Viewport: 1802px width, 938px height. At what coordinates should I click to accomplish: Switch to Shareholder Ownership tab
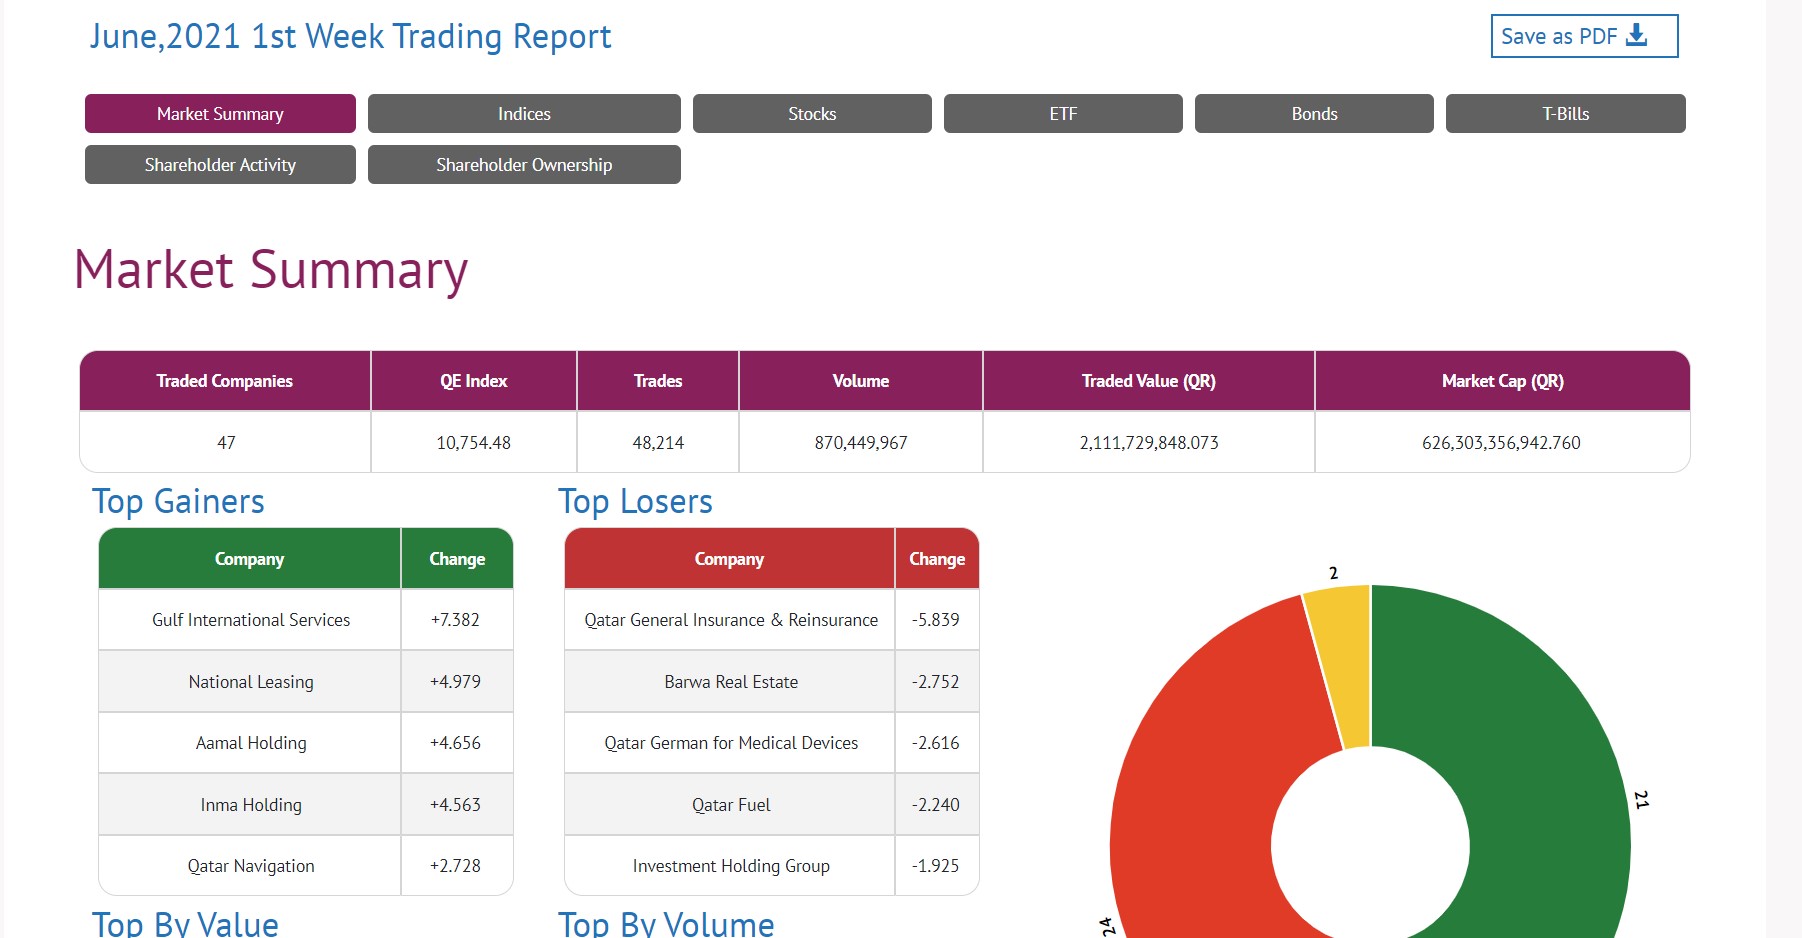(x=524, y=165)
